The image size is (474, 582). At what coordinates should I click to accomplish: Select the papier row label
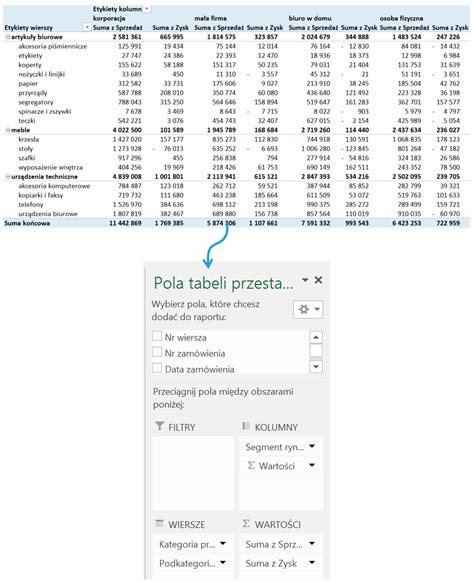28,83
